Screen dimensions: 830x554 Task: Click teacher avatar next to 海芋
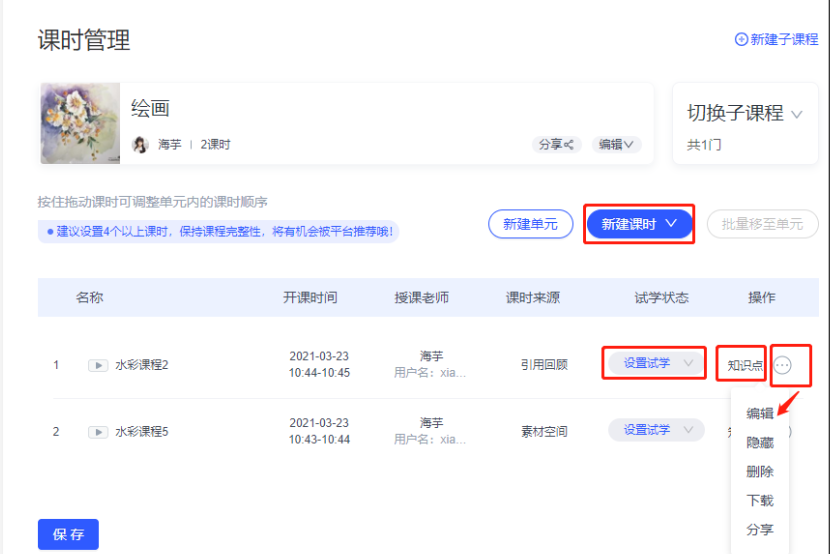tap(140, 144)
